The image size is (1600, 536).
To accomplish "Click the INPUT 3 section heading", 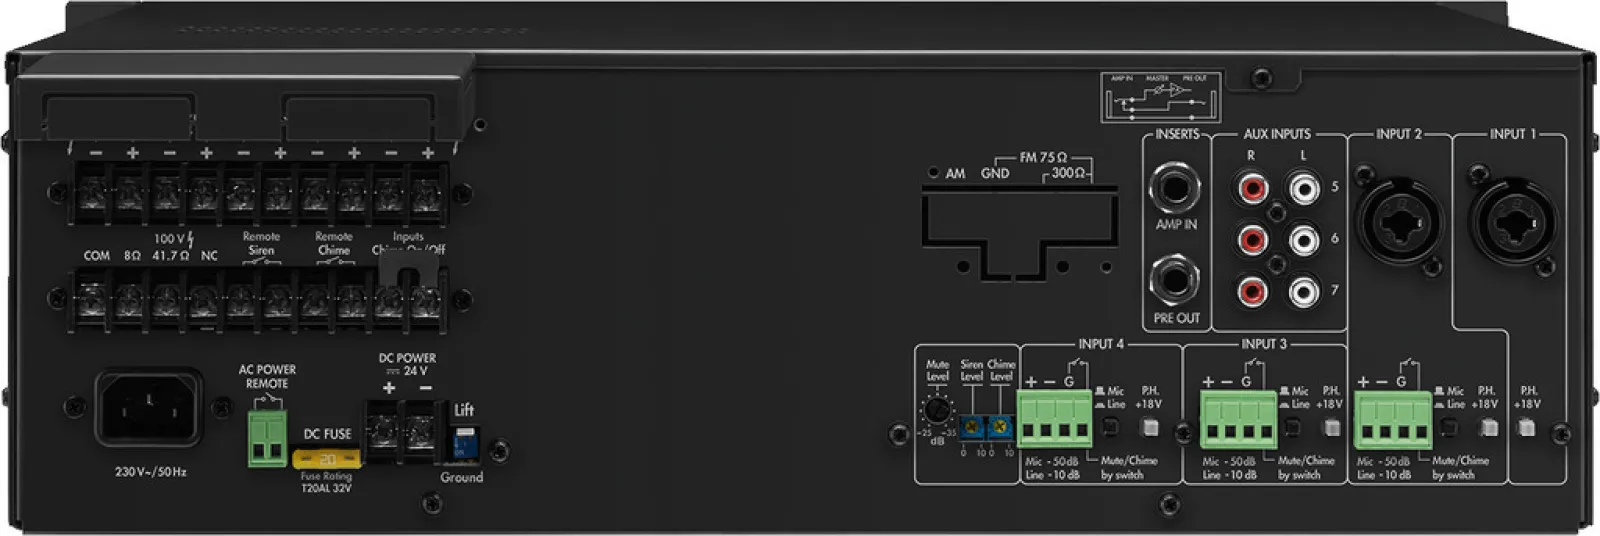I will pyautogui.click(x=1264, y=344).
